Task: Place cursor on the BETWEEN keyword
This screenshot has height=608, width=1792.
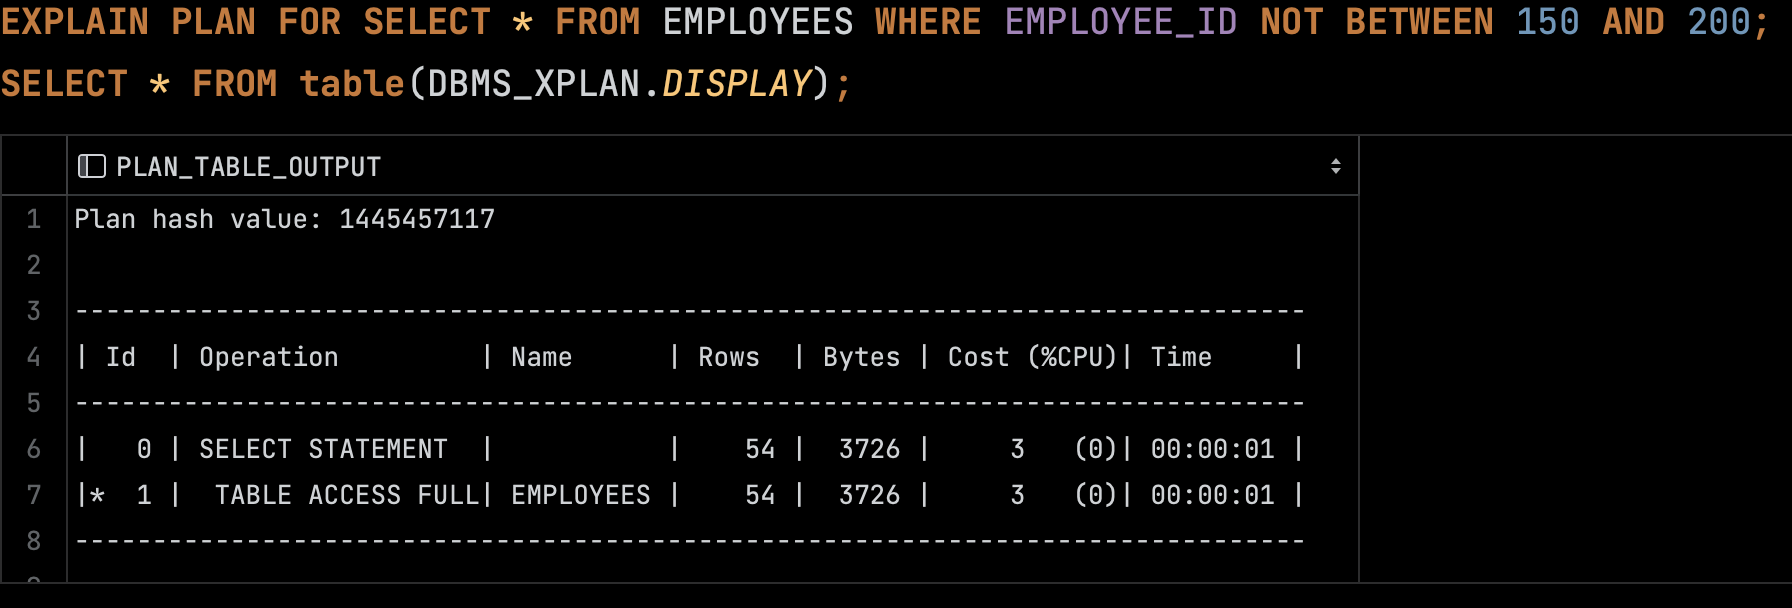Action: [1420, 22]
